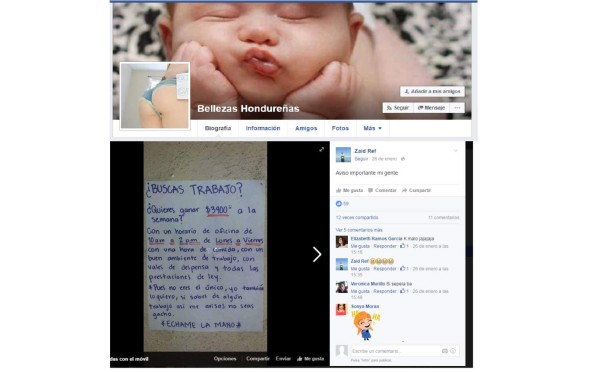
Task: Click like count on Elizabeth's comment
Action: click(404, 246)
